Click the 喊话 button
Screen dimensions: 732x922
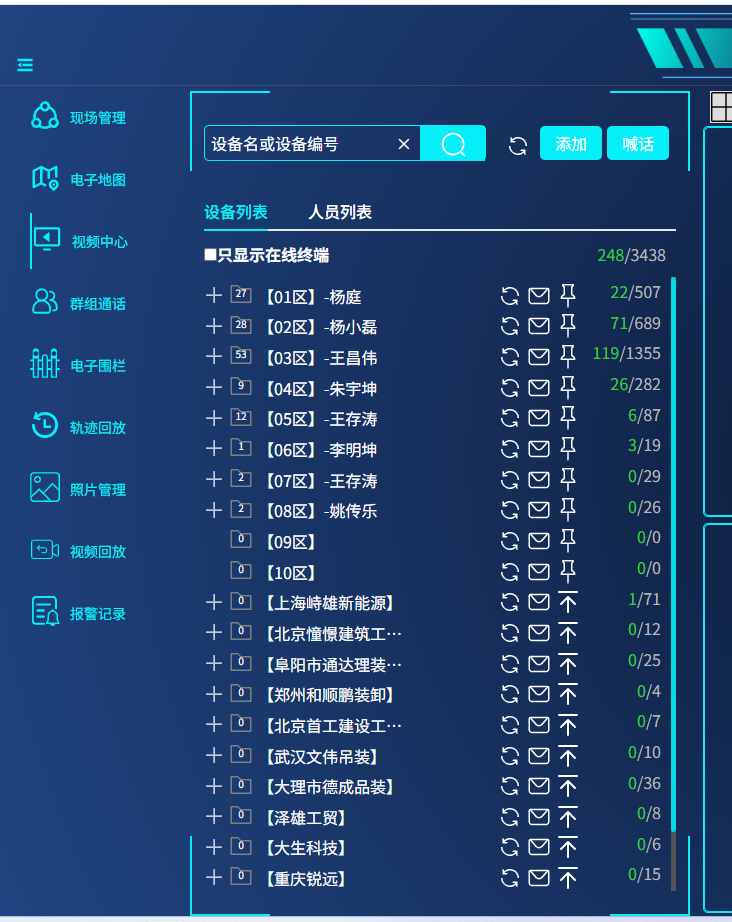click(638, 144)
